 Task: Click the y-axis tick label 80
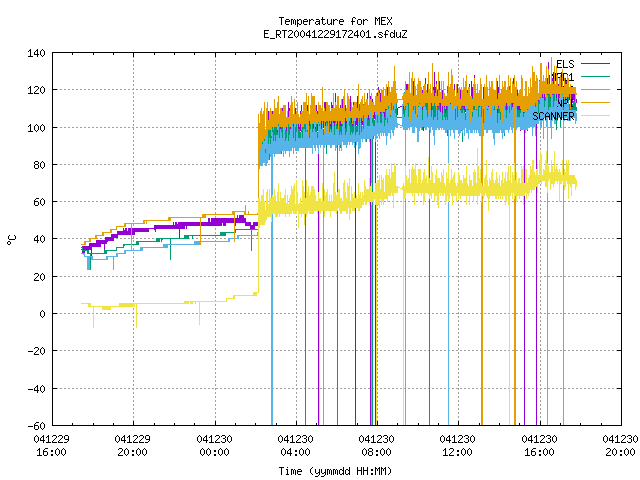click(40, 165)
